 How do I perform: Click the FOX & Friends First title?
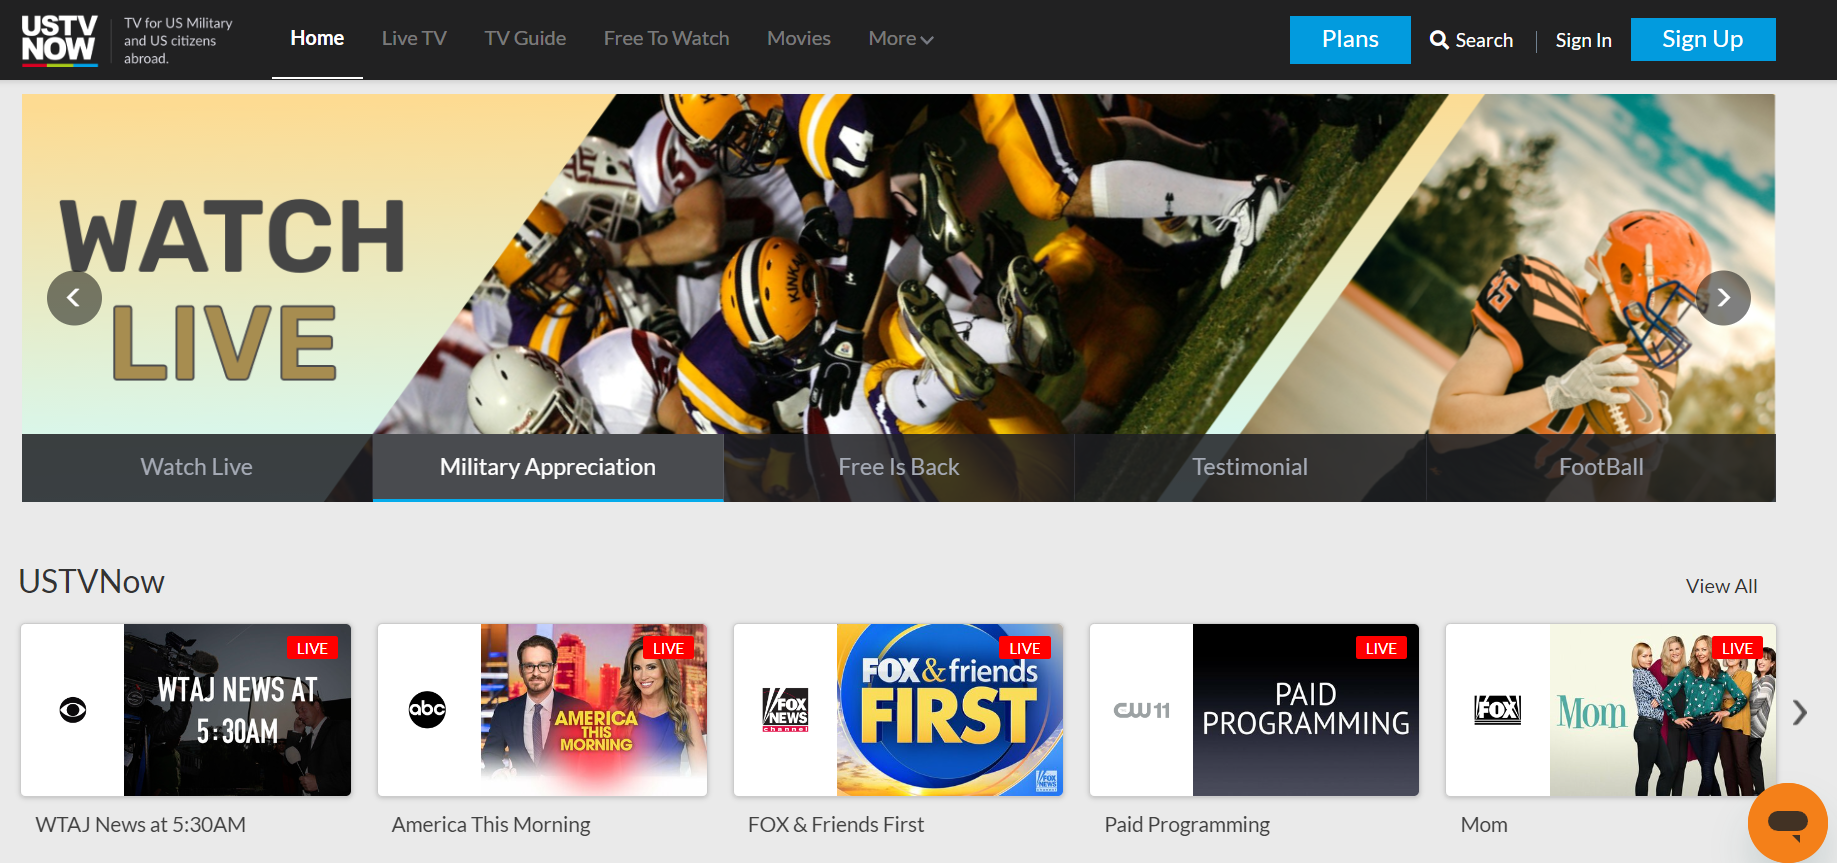click(836, 825)
